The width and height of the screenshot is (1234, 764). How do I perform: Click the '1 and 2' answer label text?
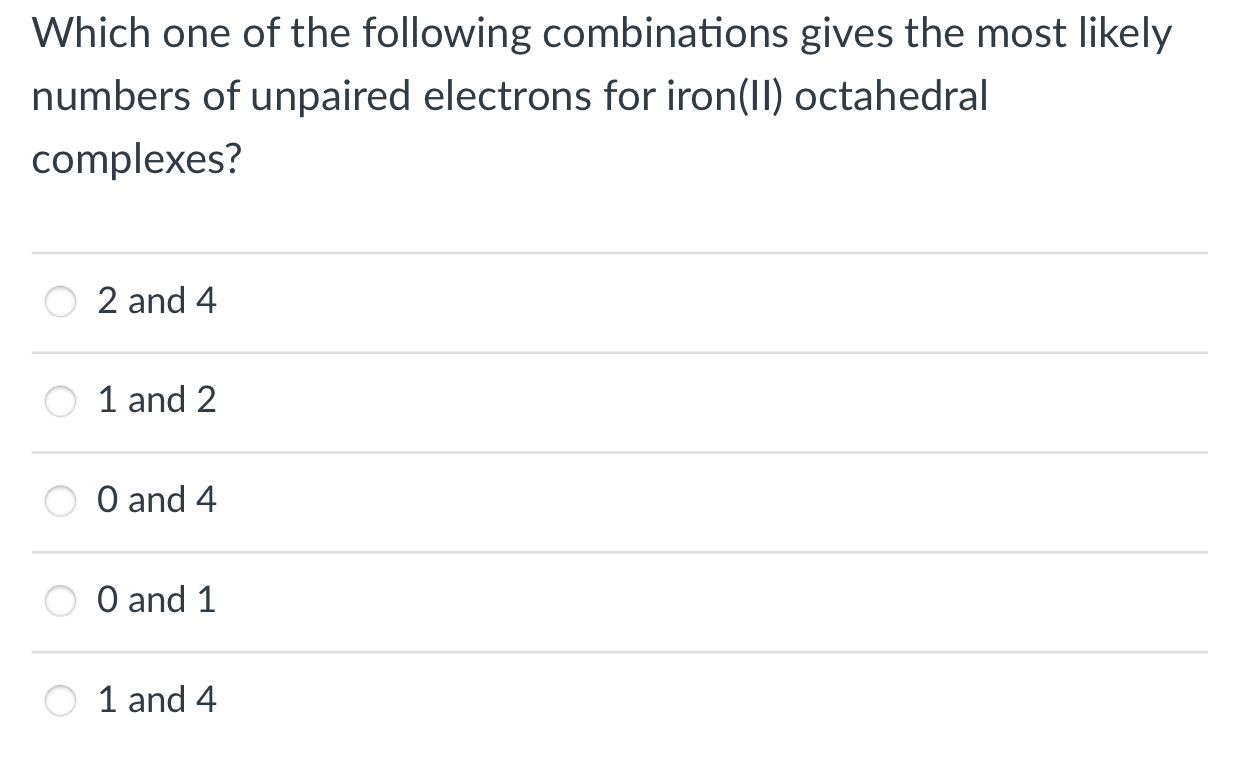pos(156,401)
